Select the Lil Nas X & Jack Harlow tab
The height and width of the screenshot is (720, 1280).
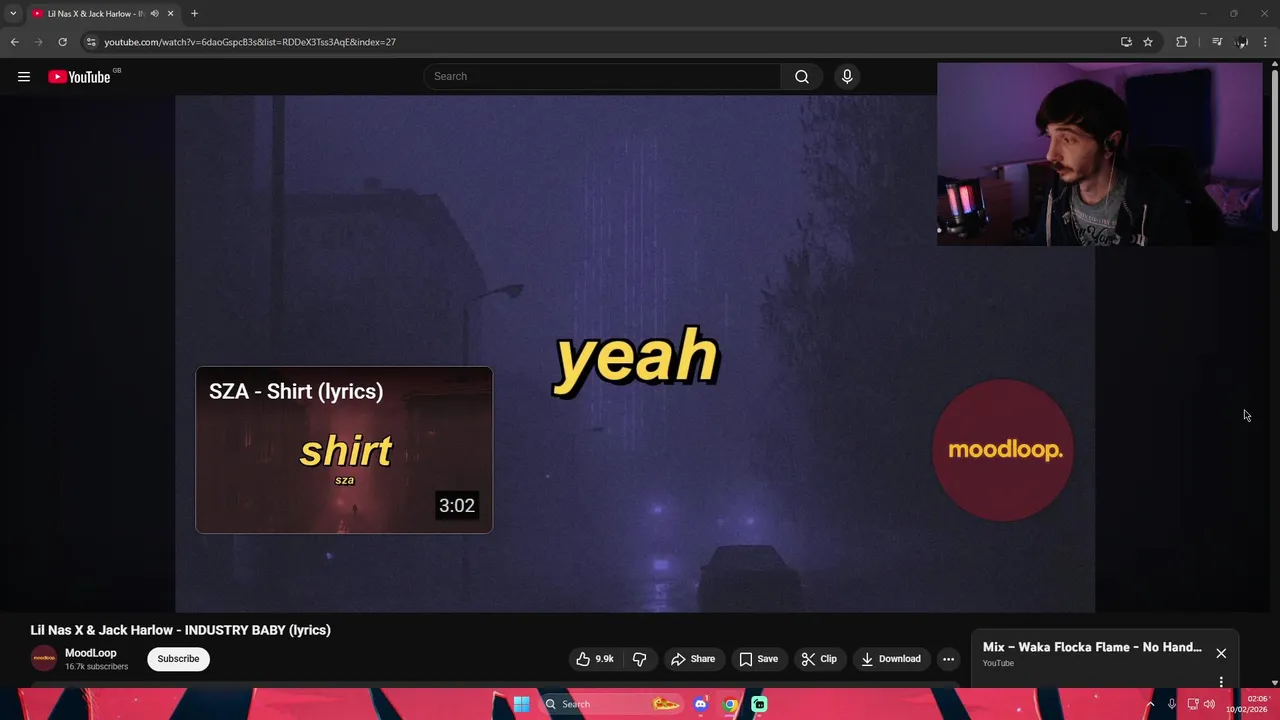95,14
